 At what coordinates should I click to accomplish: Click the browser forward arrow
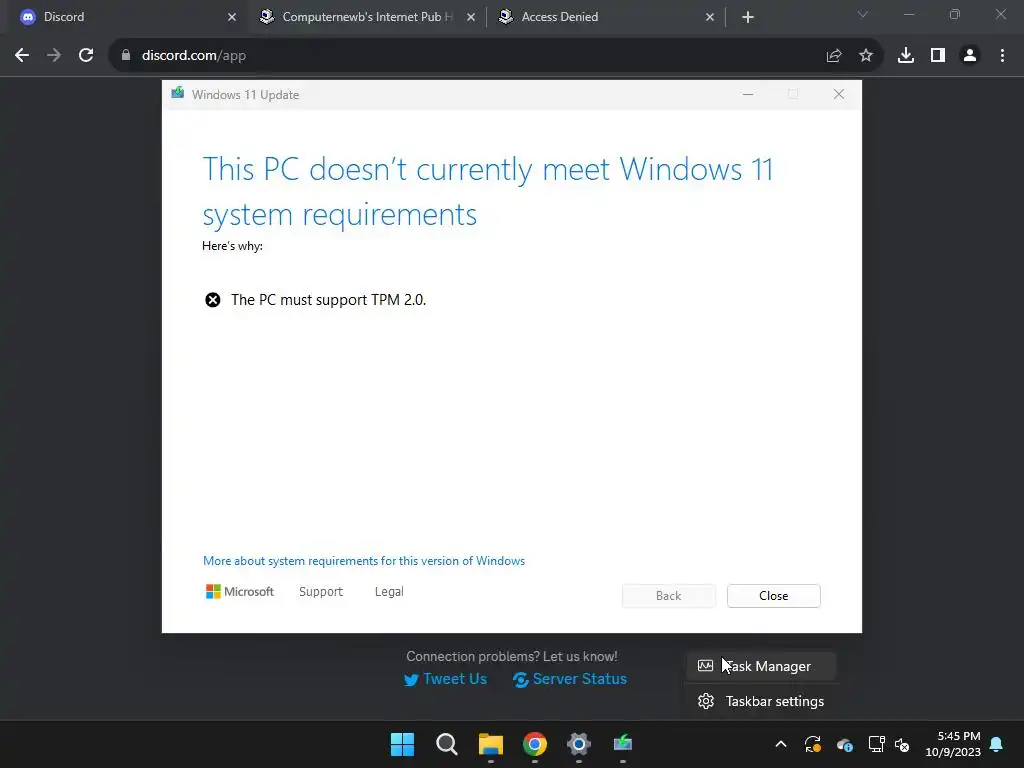[x=54, y=56]
